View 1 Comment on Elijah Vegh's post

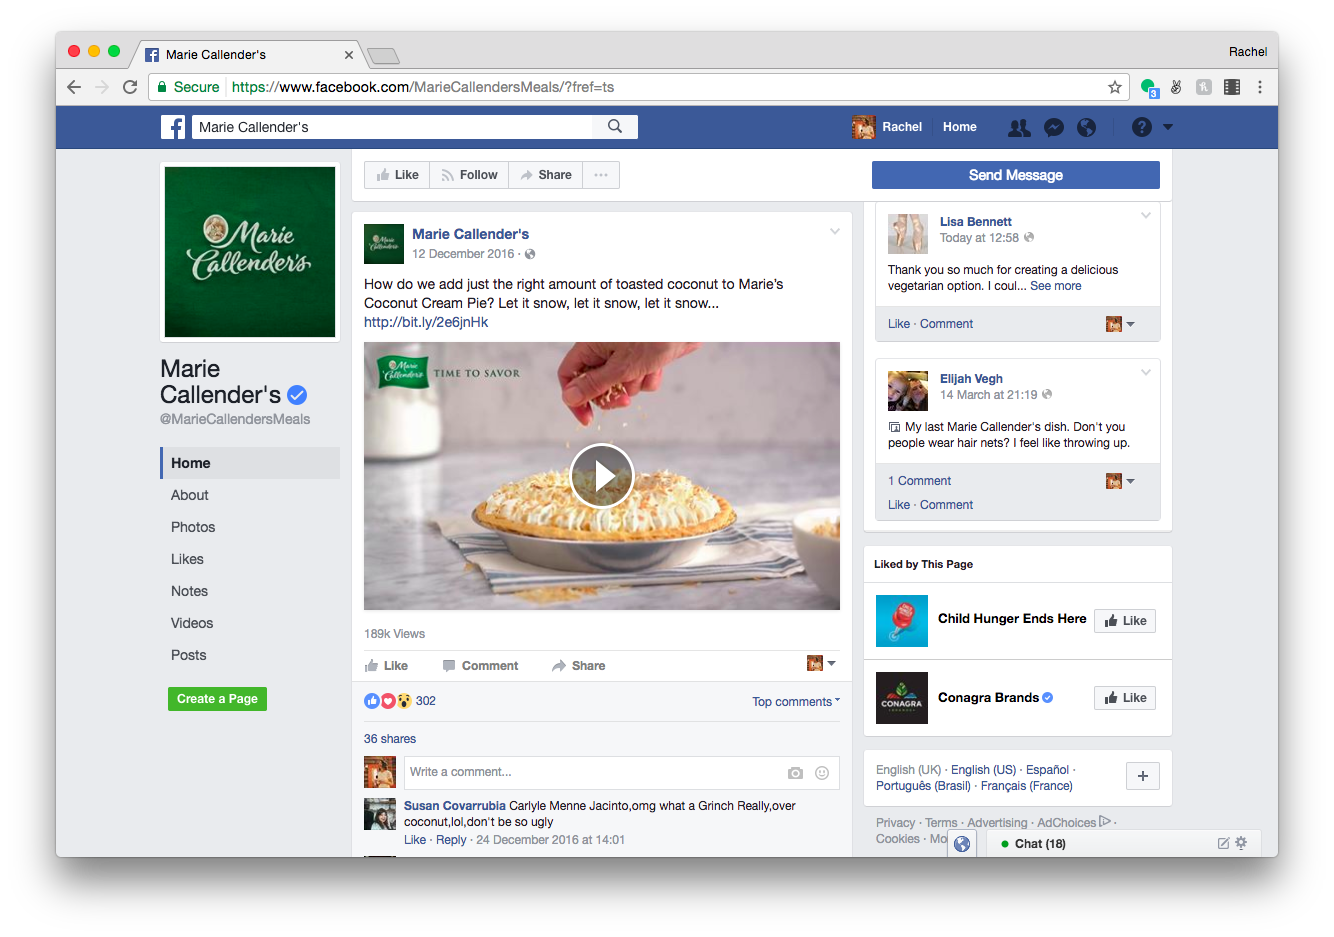919,481
